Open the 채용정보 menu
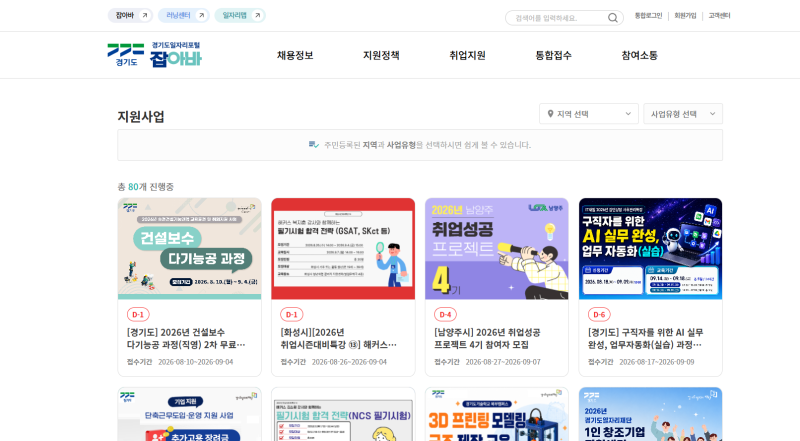 [295, 55]
